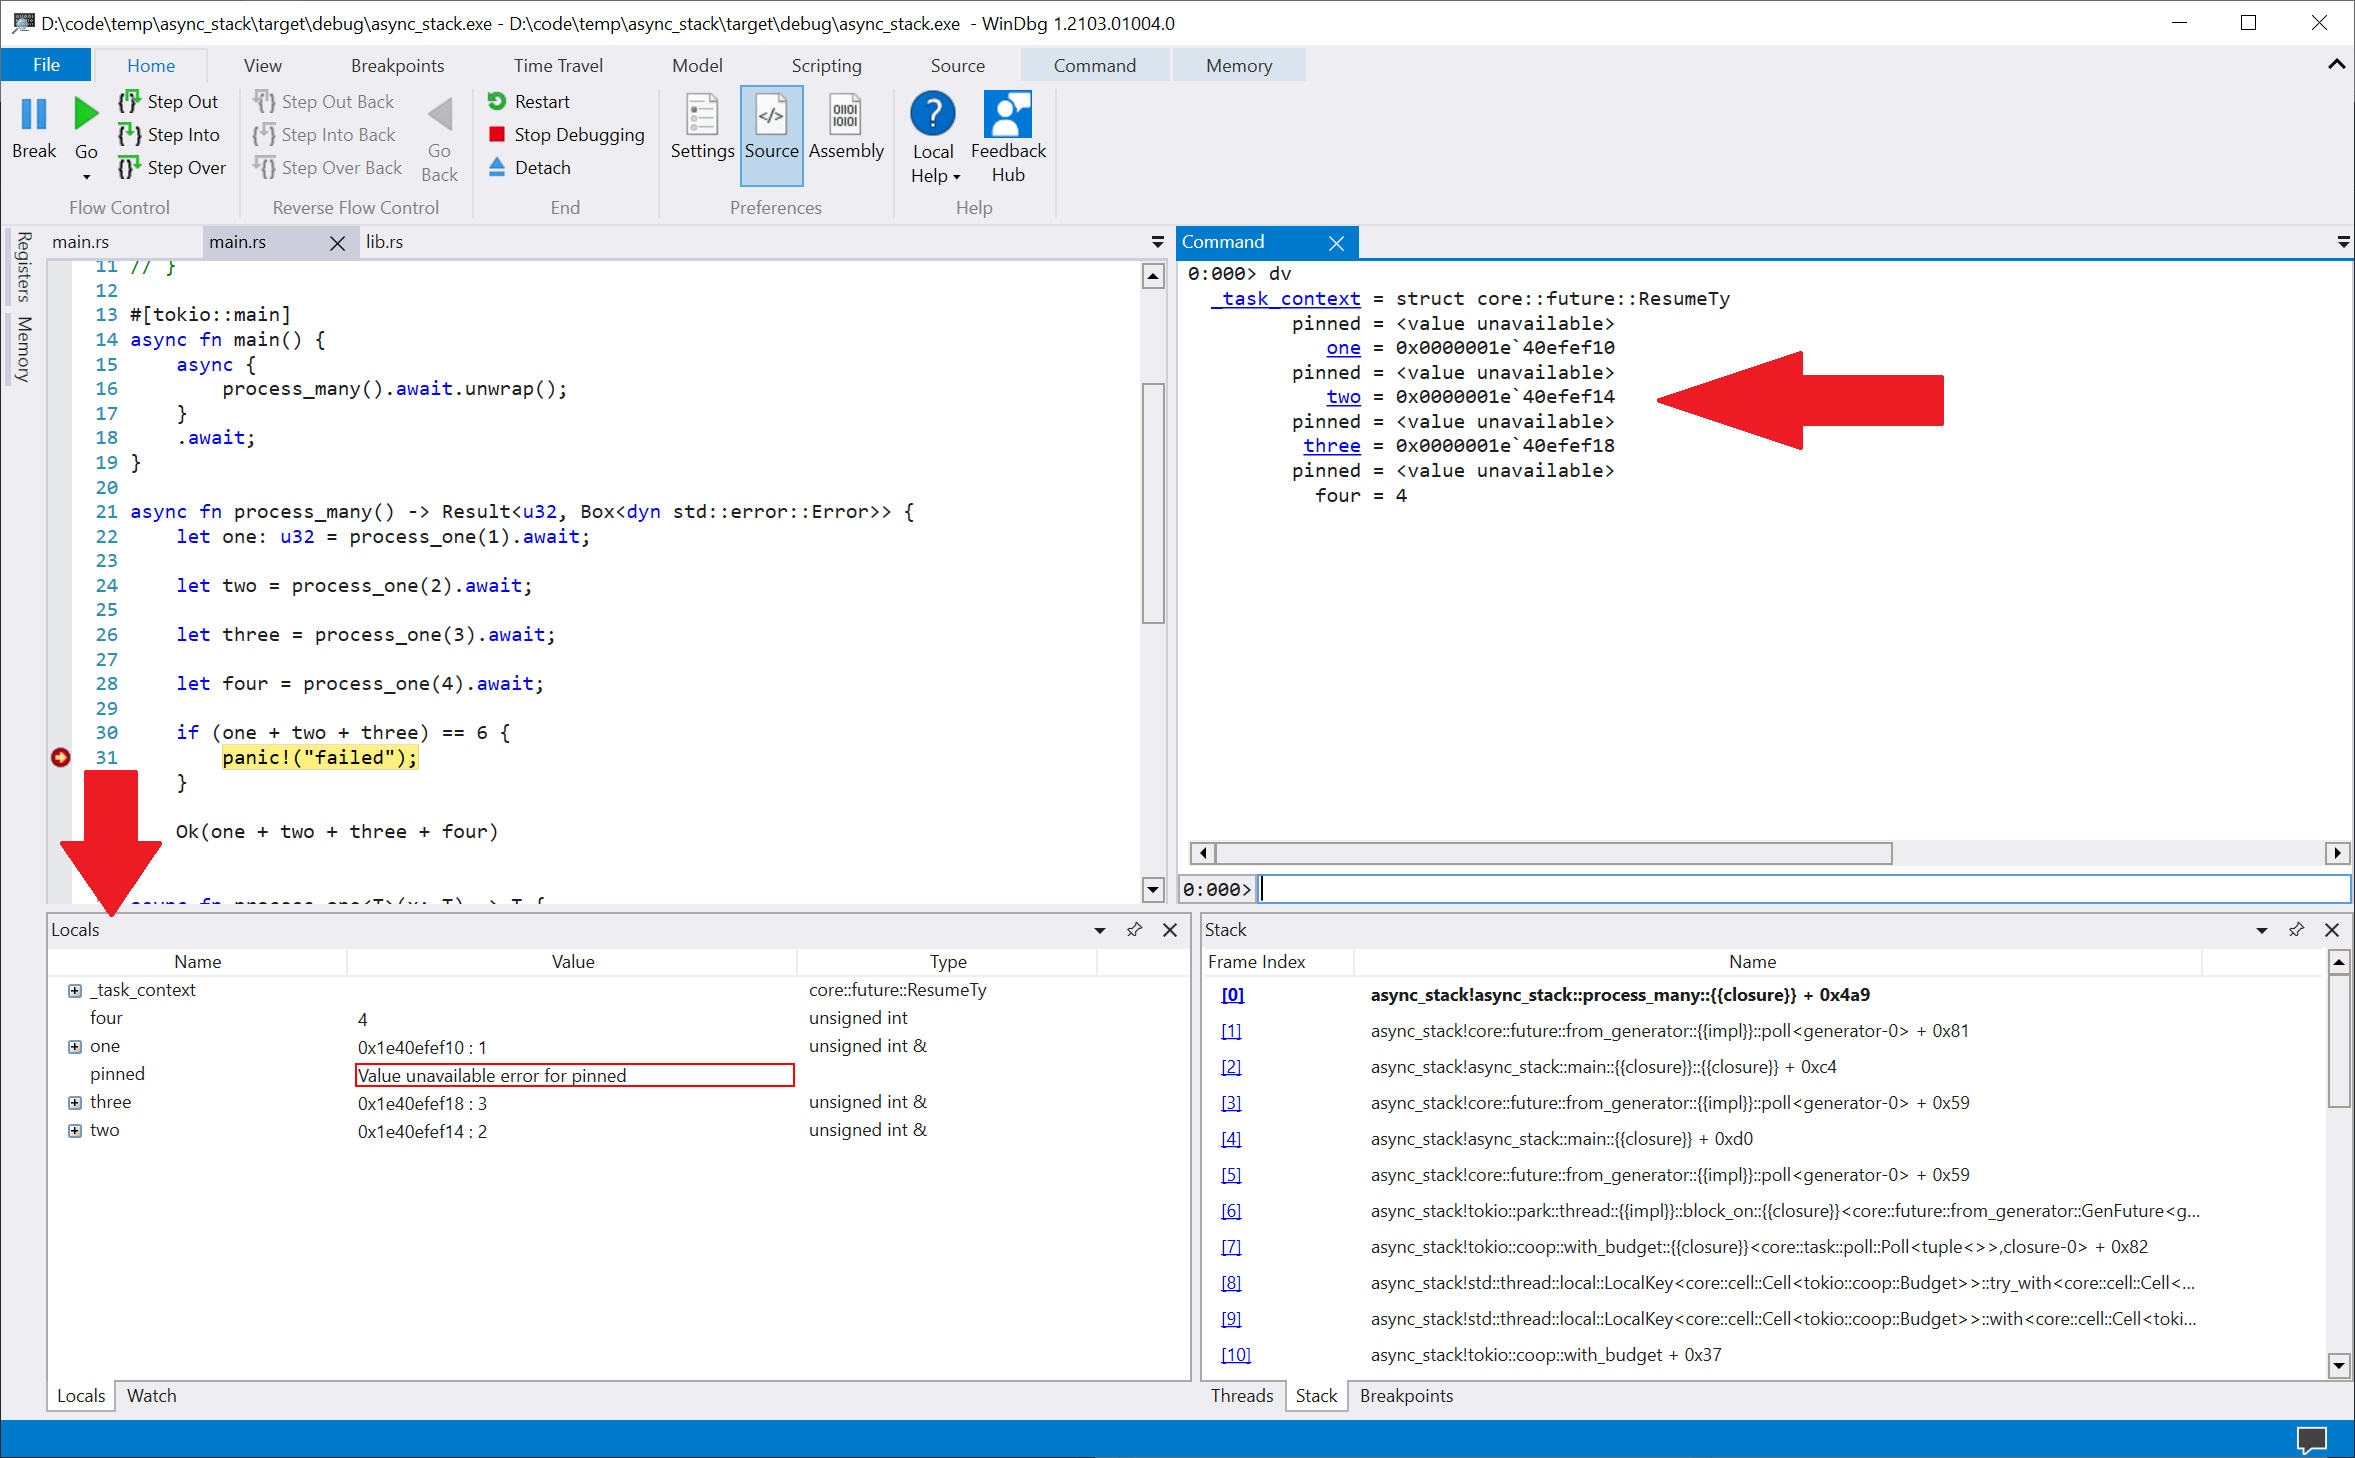The height and width of the screenshot is (1458, 2355).
Task: Open debugger Settings
Action: click(x=702, y=127)
